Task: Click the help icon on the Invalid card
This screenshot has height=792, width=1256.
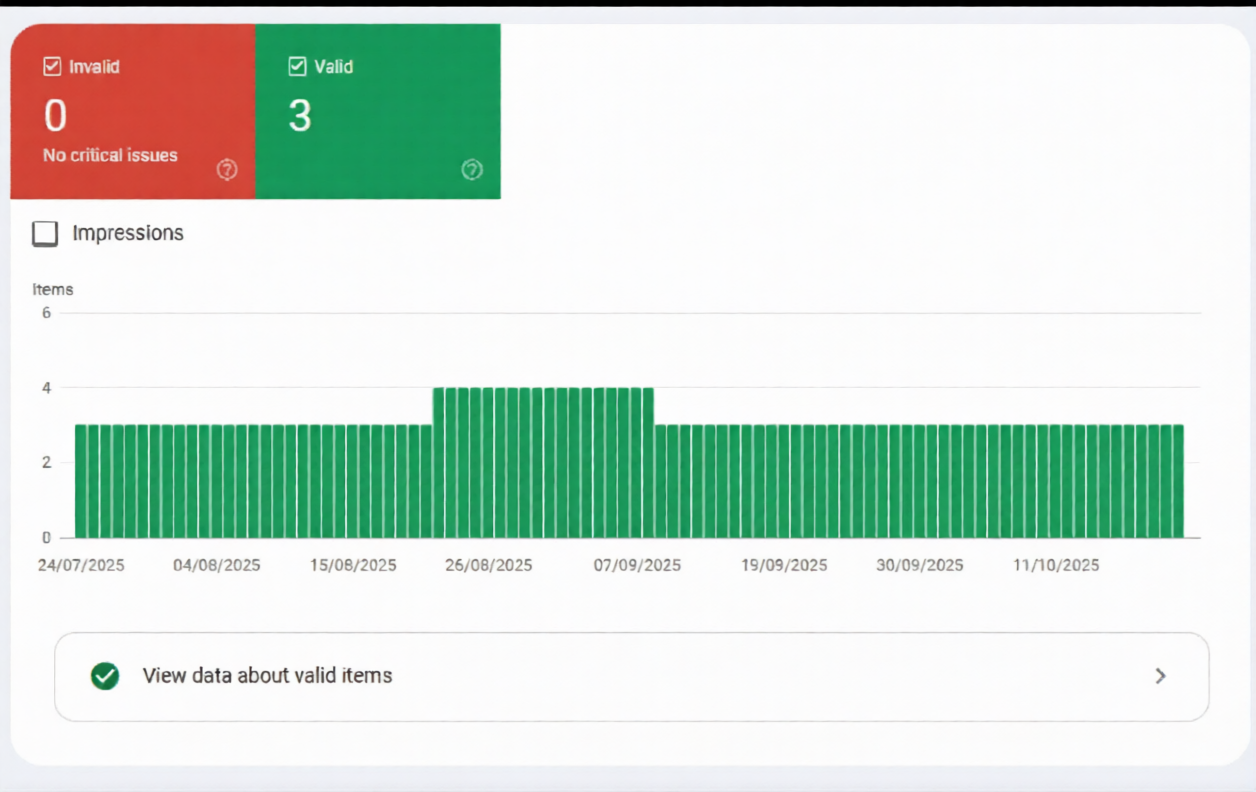Action: (225, 169)
